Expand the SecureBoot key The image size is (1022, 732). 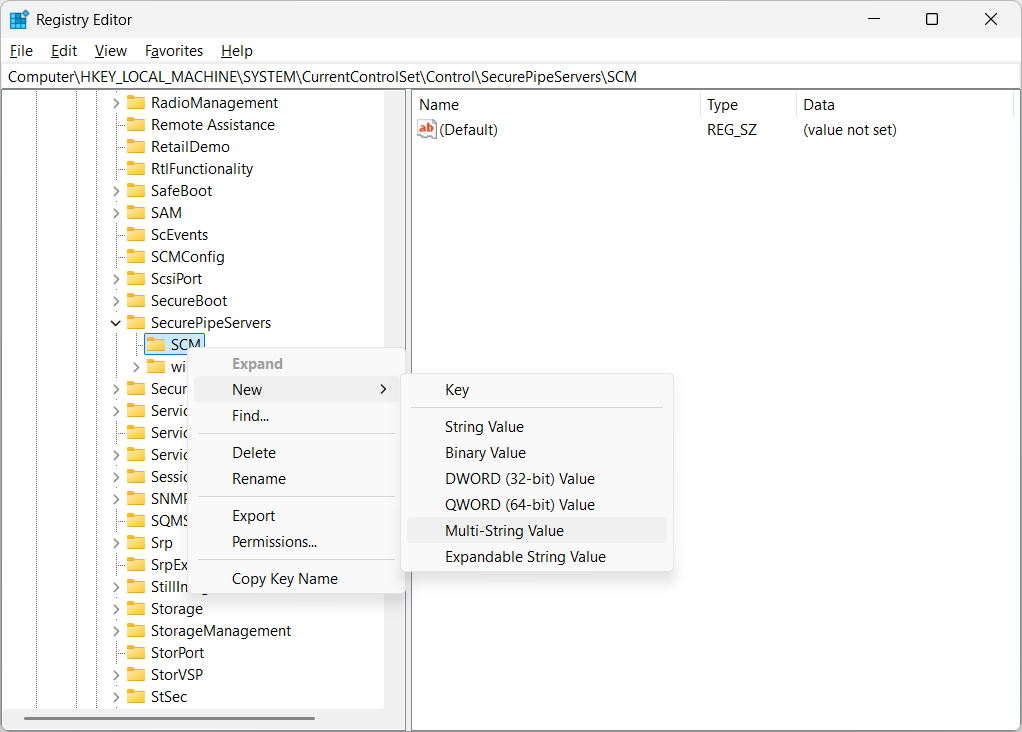pos(115,301)
